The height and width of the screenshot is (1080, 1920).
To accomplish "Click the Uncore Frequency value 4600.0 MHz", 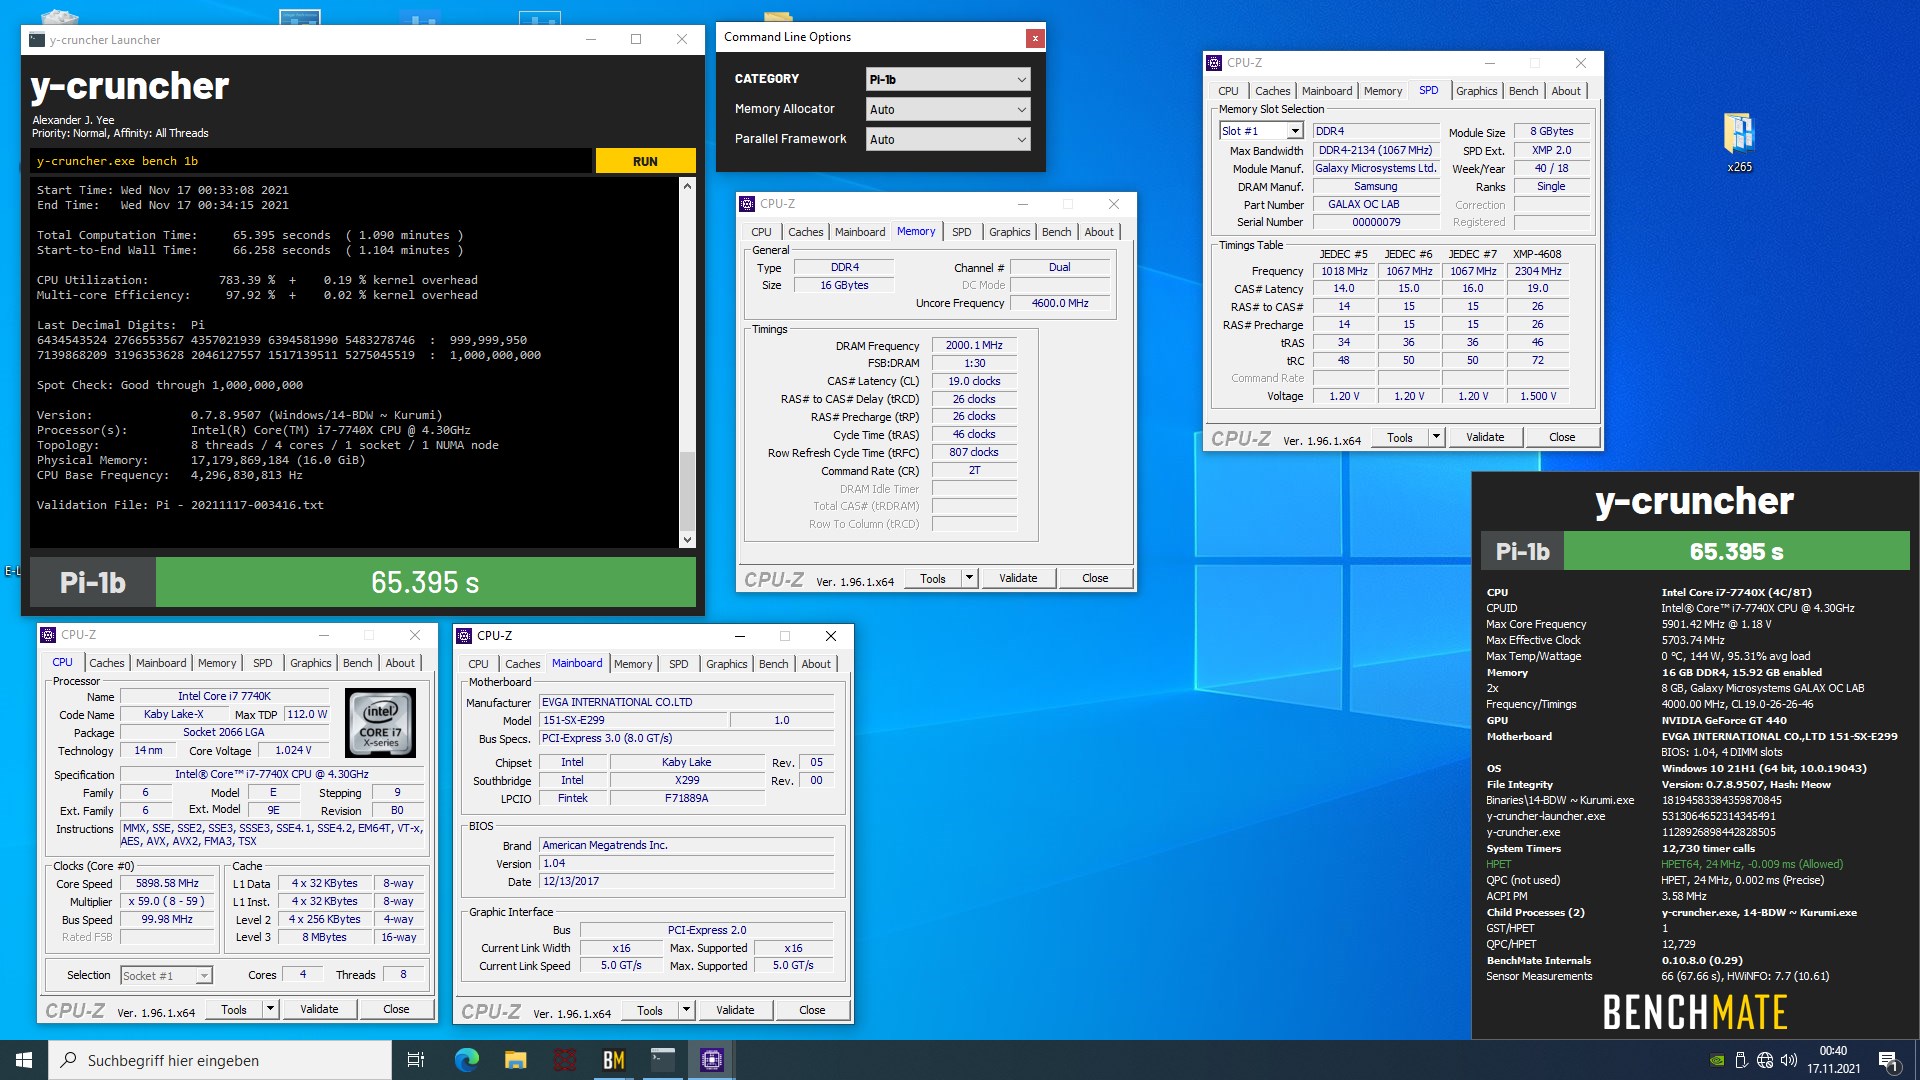I will [1060, 303].
